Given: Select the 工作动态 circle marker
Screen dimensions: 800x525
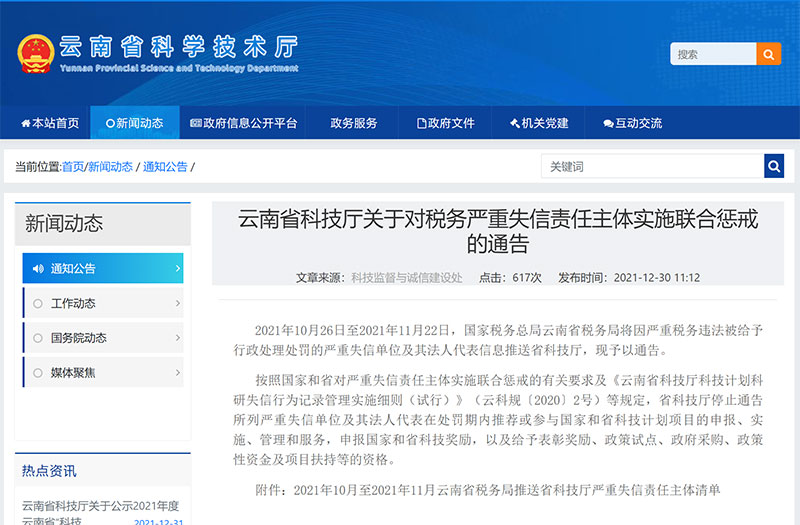Looking at the screenshot, I should pos(38,304).
